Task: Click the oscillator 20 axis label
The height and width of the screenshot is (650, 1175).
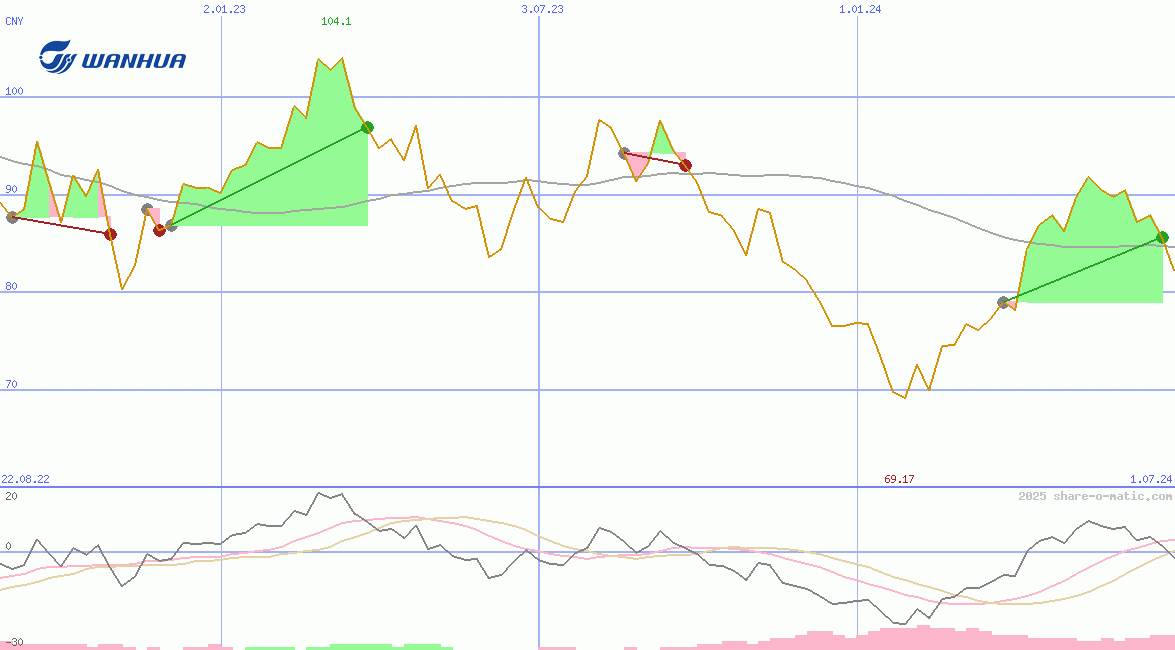Action: pyautogui.click(x=11, y=496)
